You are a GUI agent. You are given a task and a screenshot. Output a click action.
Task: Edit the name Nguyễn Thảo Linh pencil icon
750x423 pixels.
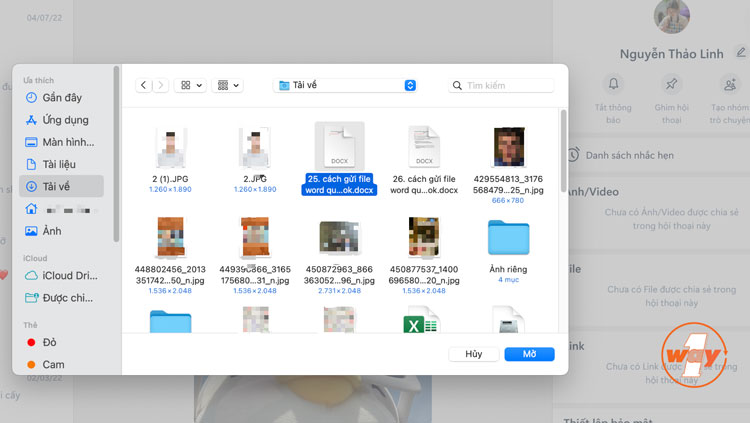(x=741, y=52)
